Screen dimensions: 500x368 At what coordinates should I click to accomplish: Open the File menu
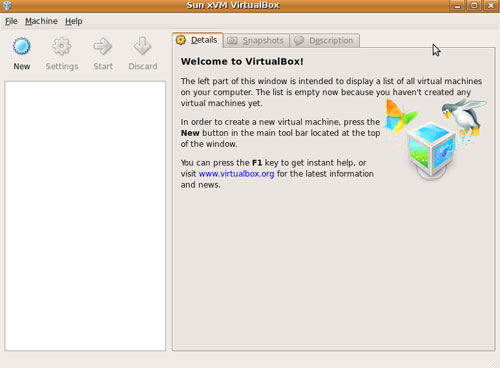pyautogui.click(x=11, y=21)
